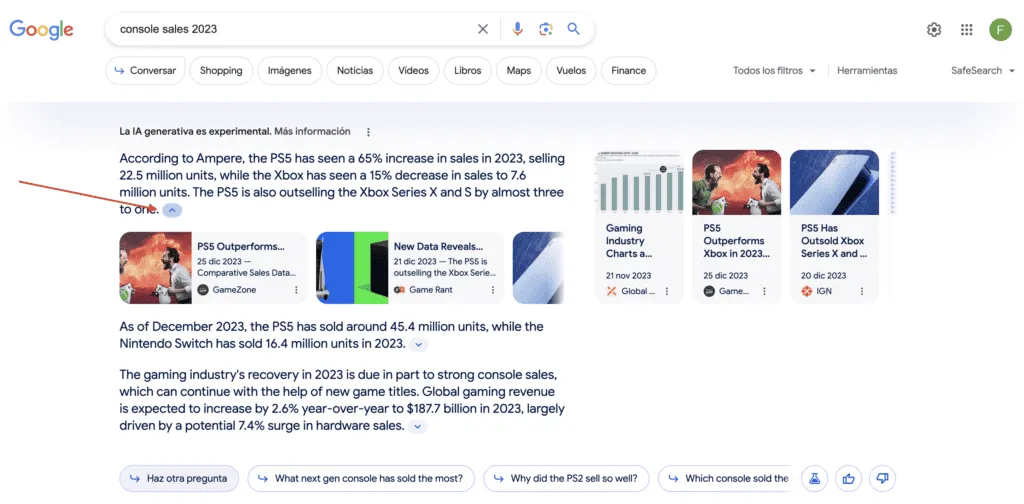Open options for the side PS5 Outperforms Xbox card
1024x504 pixels.
764,291
